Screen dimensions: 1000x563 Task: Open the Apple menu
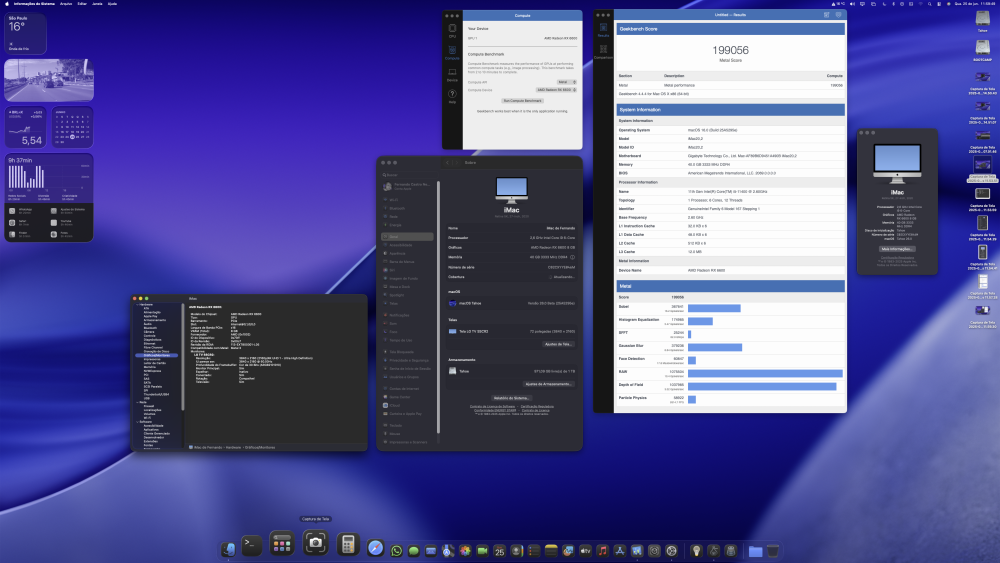7,4
